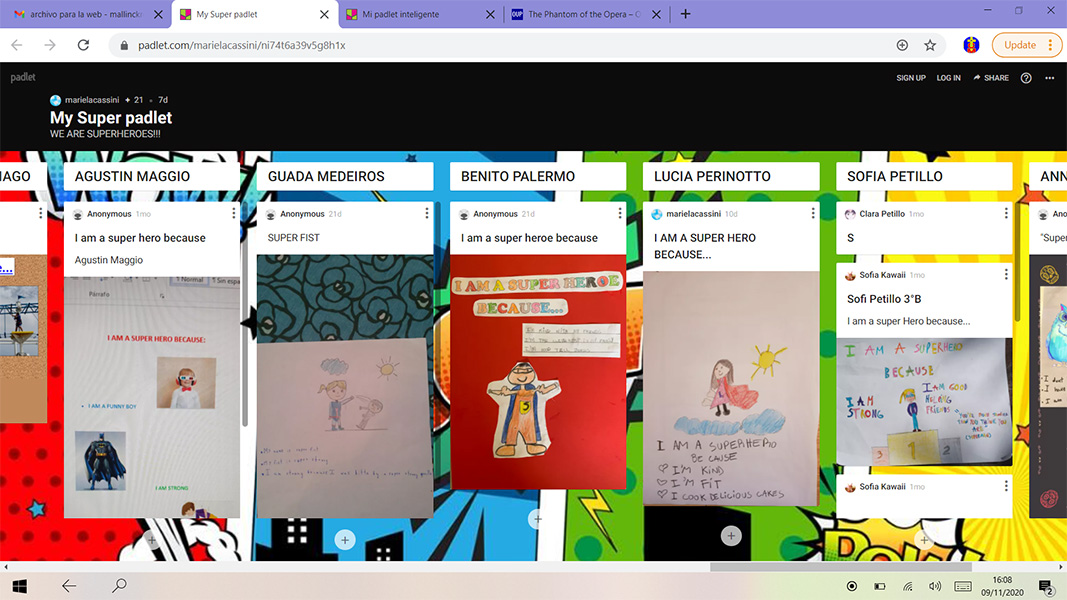Open the padlet more options ellipsis in header
Viewport: 1067px width, 600px height.
pos(1049,78)
